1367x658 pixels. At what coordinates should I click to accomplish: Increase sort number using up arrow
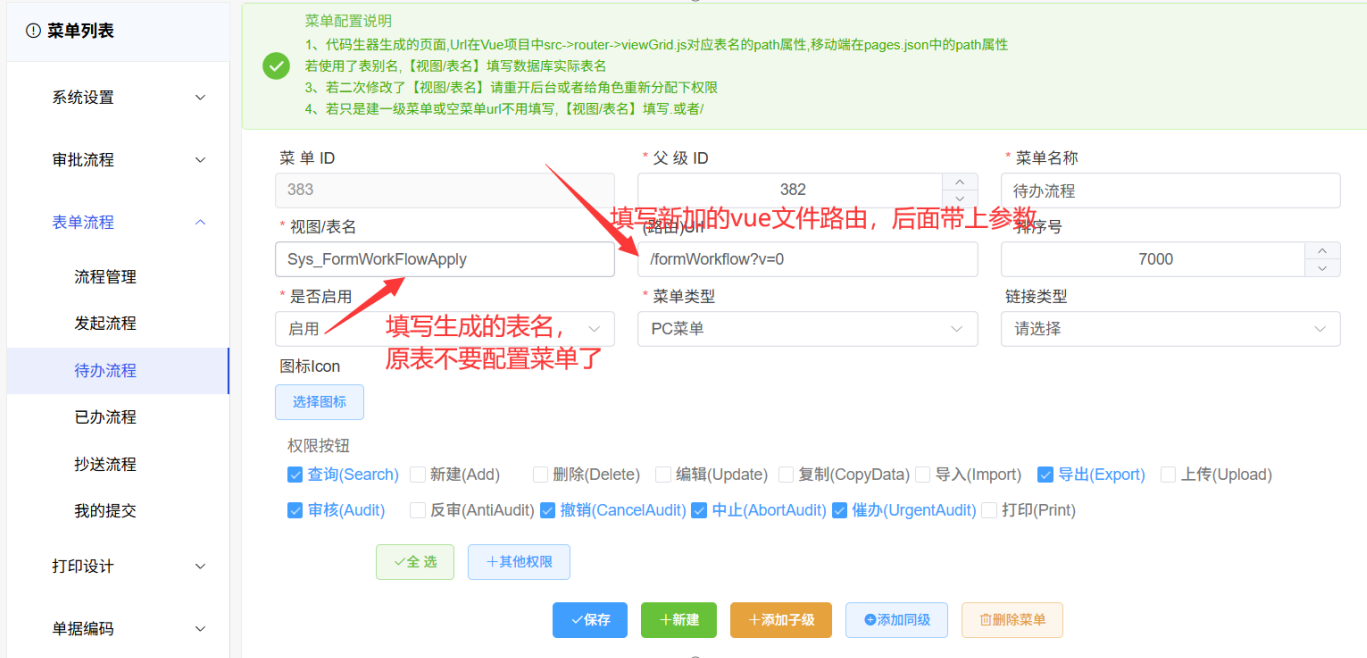click(x=1322, y=251)
